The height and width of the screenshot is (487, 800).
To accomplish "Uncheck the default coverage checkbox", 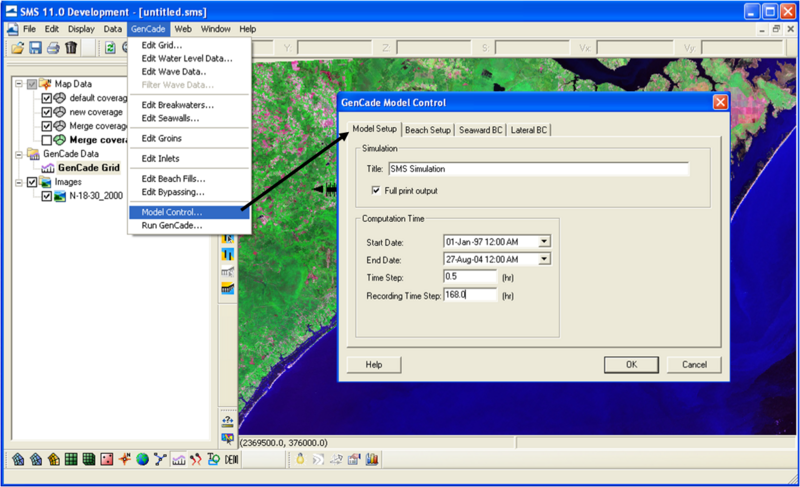I will coord(46,98).
